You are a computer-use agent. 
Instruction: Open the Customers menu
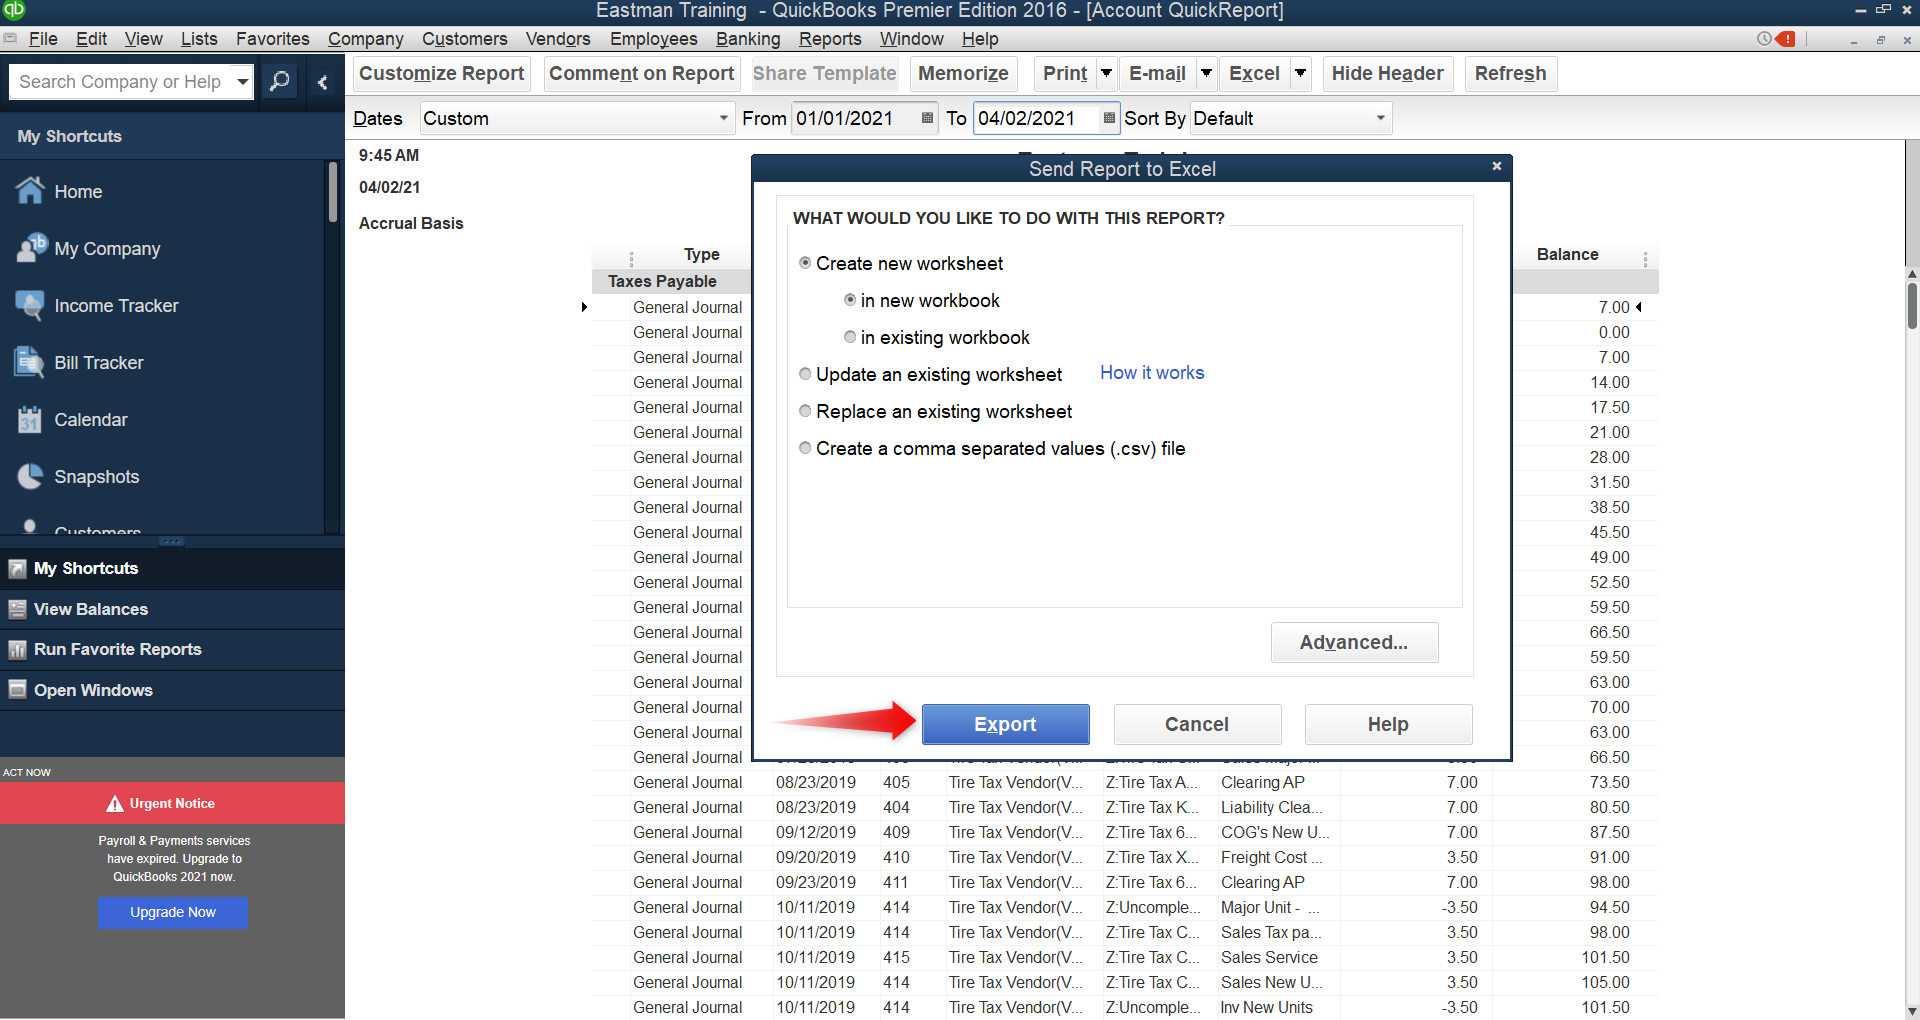(x=464, y=38)
